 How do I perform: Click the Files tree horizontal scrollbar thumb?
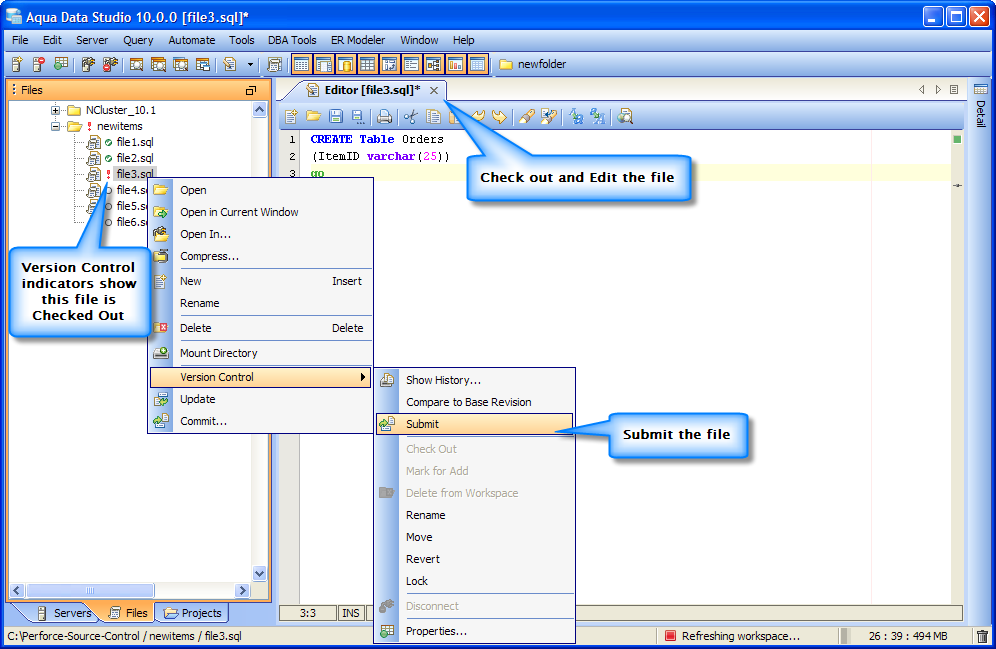(90, 591)
